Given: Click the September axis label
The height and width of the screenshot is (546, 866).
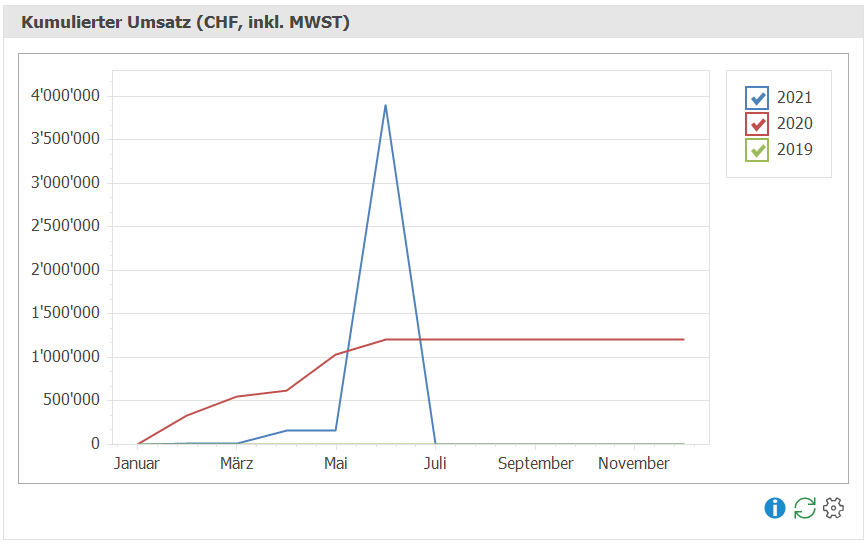Looking at the screenshot, I should [535, 463].
